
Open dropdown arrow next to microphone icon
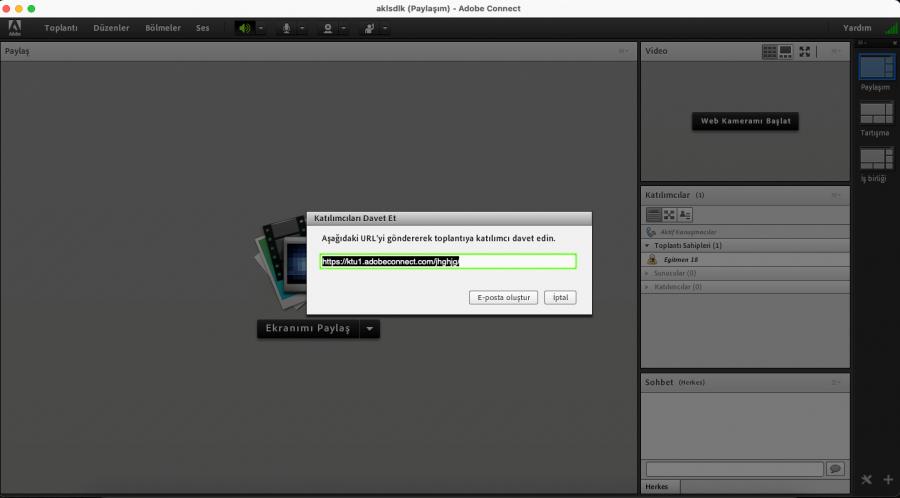(x=302, y=28)
